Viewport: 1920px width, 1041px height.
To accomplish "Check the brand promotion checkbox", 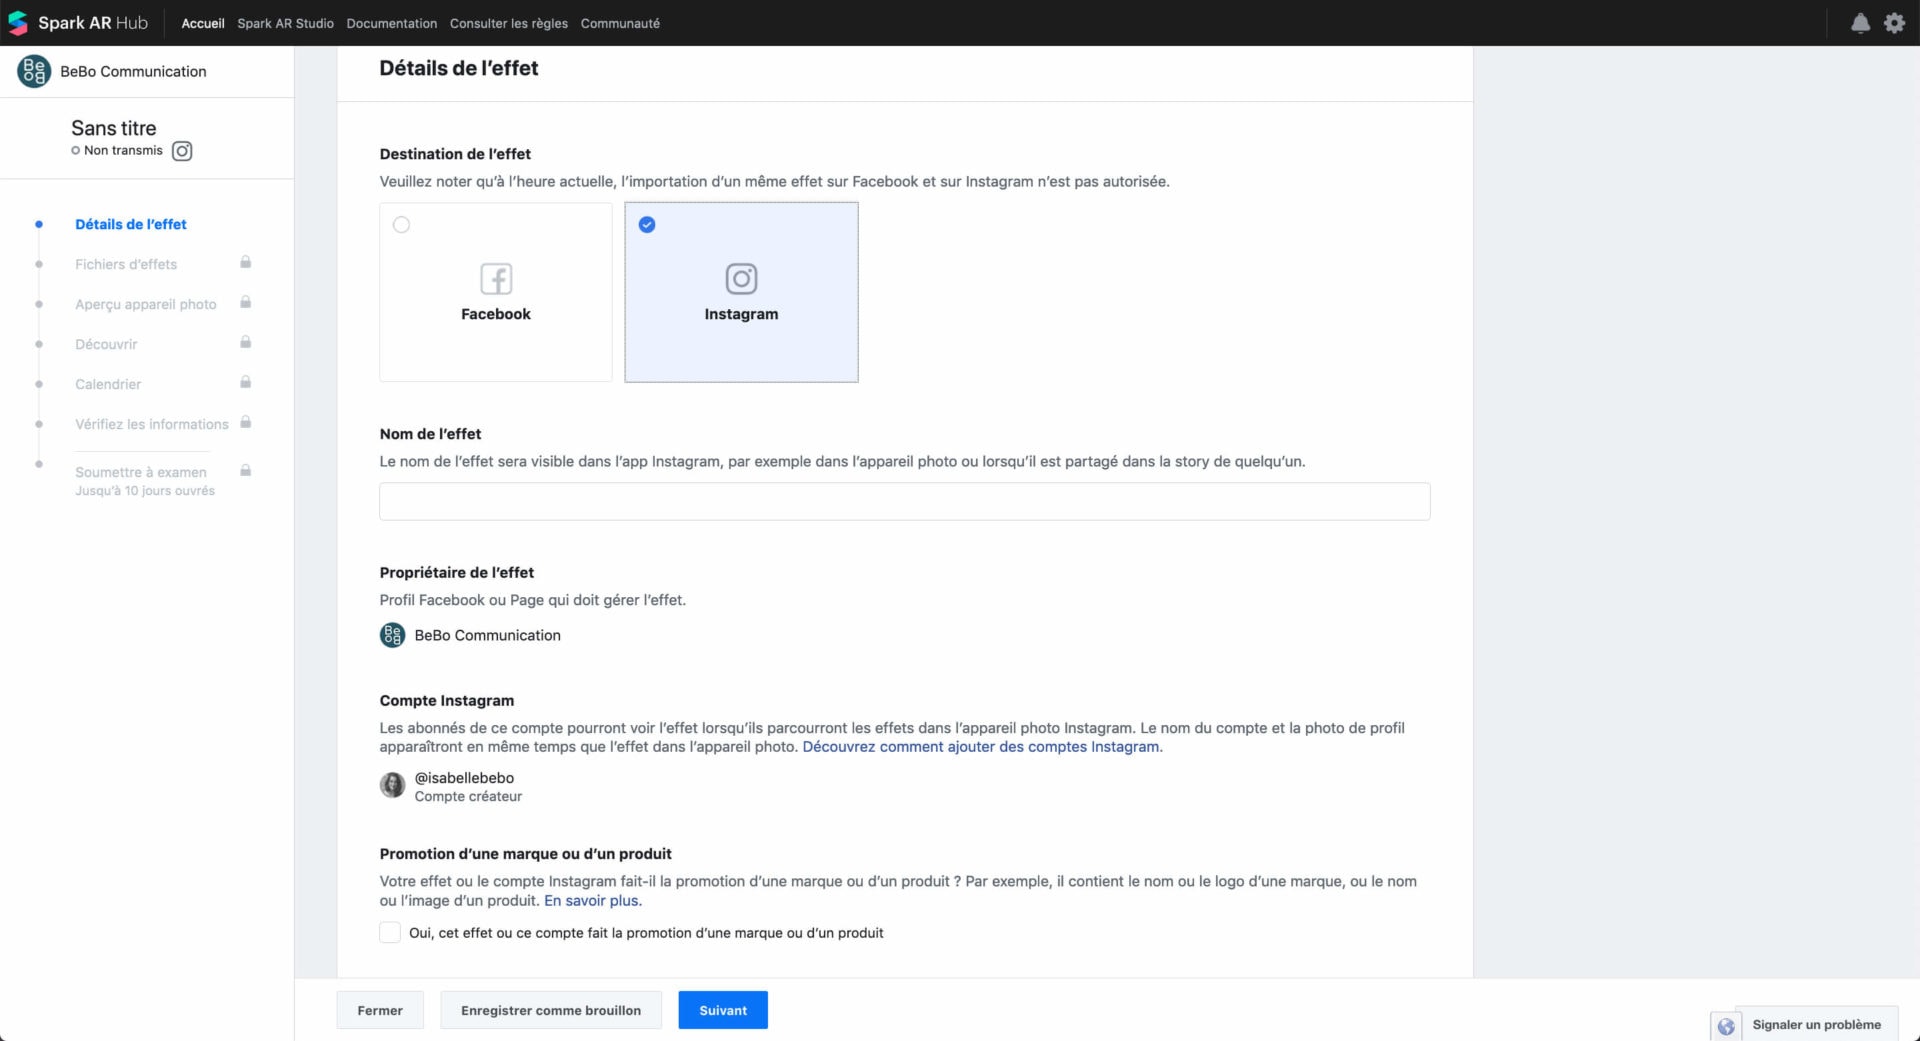I will pyautogui.click(x=390, y=933).
